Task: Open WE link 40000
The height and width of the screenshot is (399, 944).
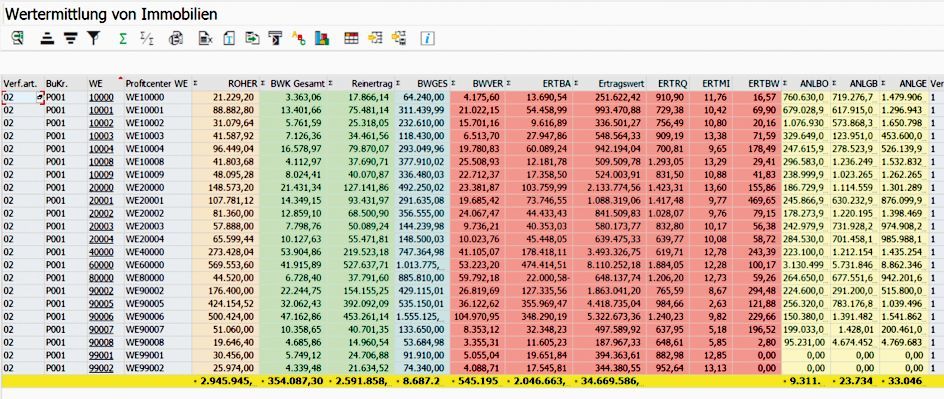Action: (101, 252)
